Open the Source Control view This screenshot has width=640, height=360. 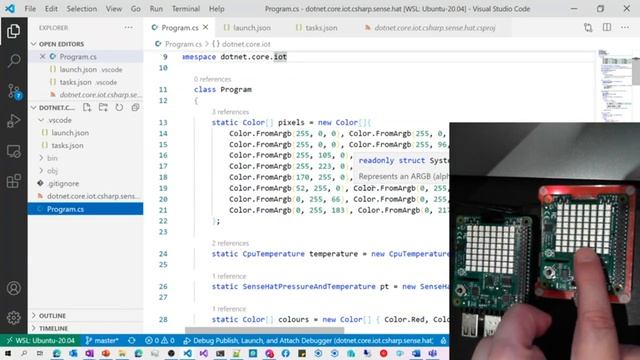pyautogui.click(x=13, y=91)
